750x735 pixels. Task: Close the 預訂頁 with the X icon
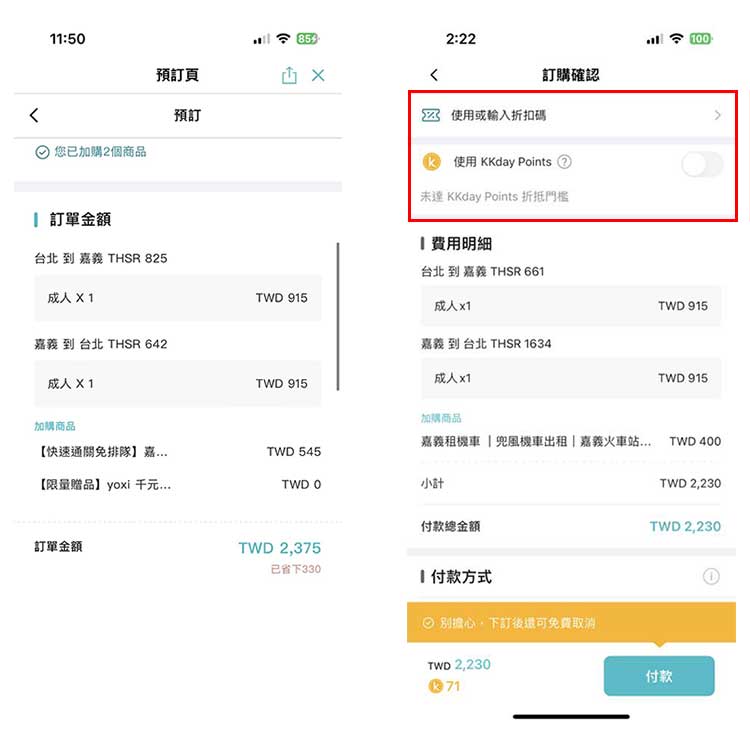[318, 75]
